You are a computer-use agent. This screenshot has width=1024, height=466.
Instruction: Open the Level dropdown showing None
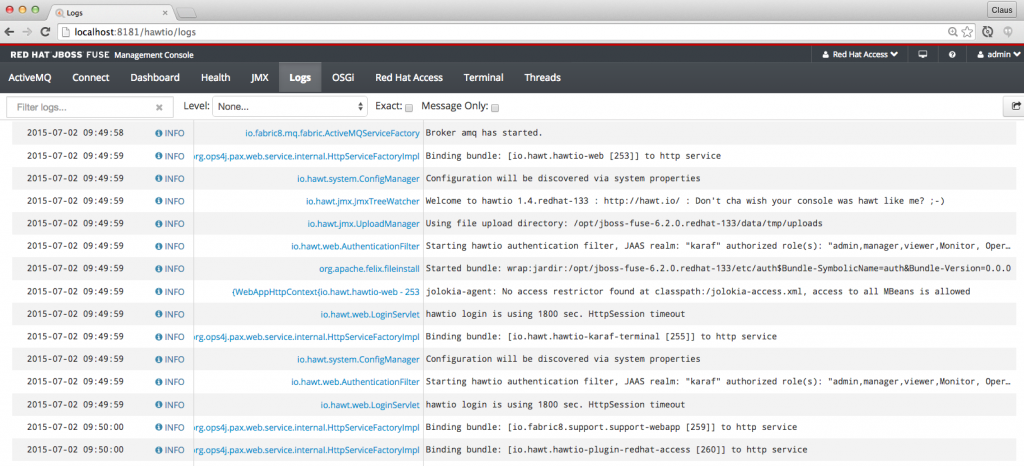pyautogui.click(x=290, y=106)
